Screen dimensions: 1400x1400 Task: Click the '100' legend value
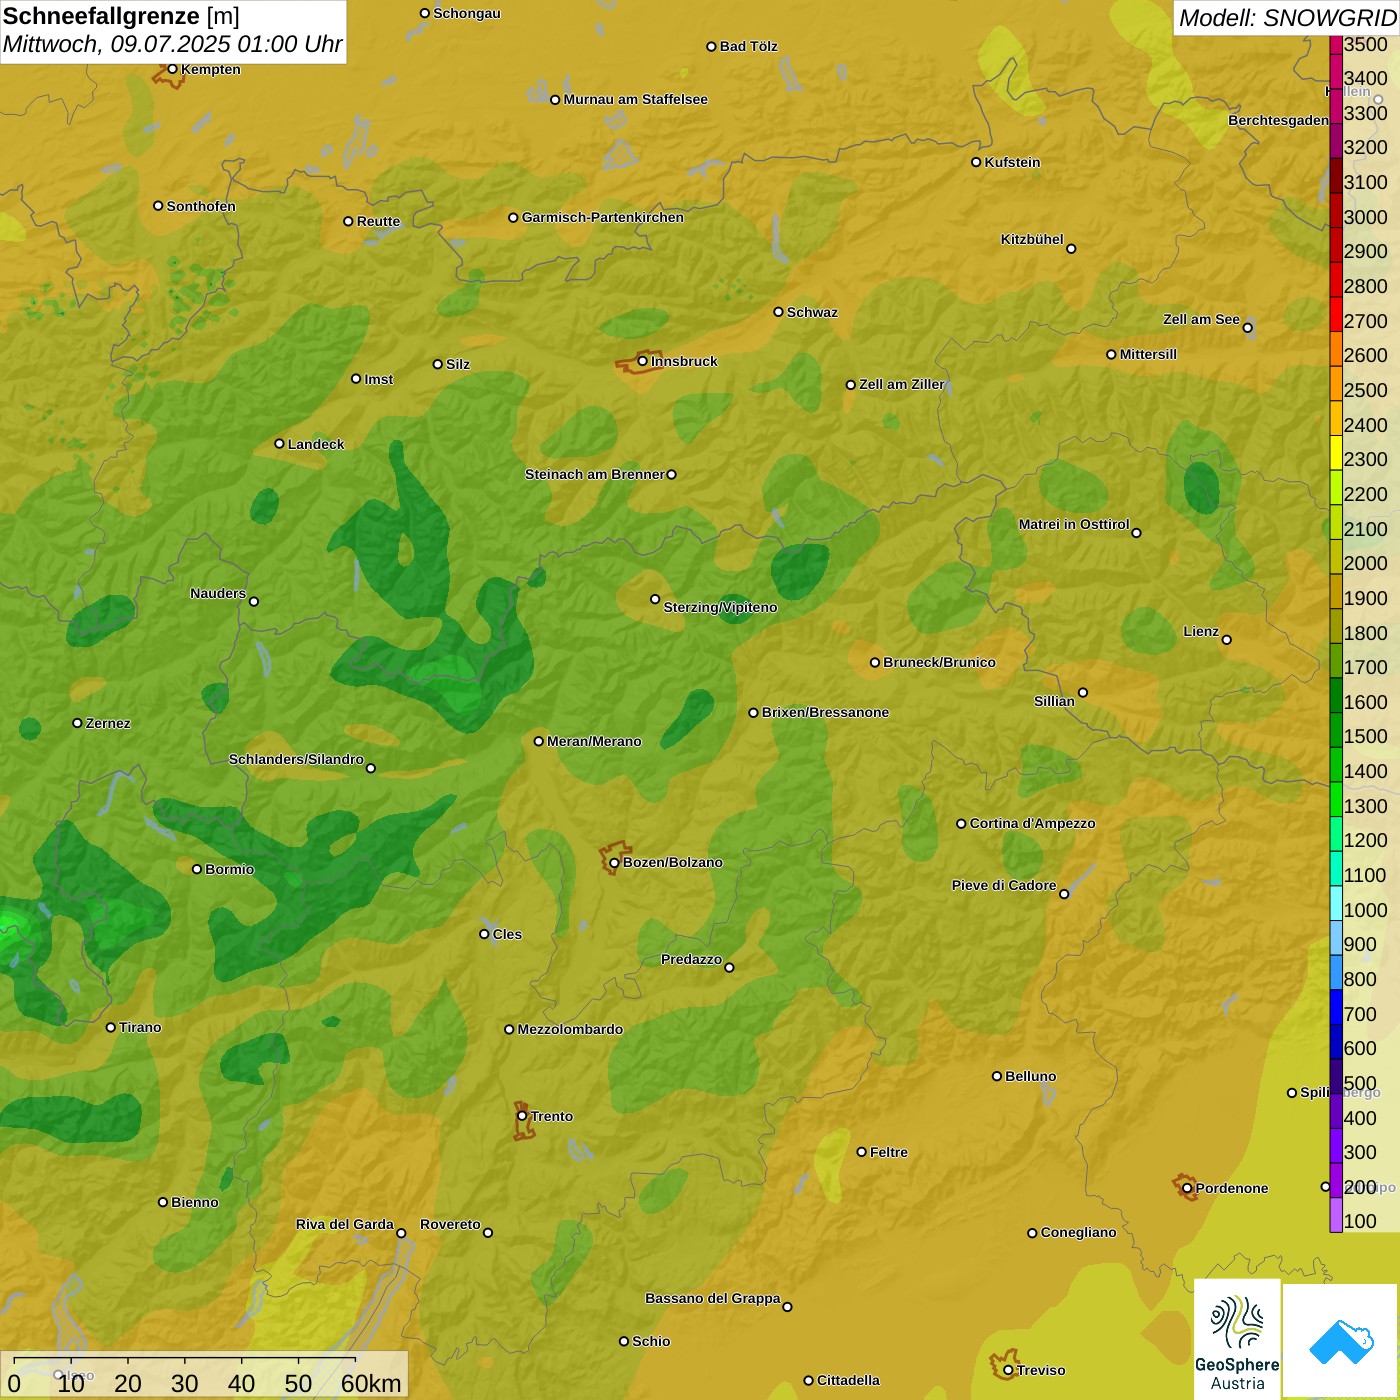1361,1221
